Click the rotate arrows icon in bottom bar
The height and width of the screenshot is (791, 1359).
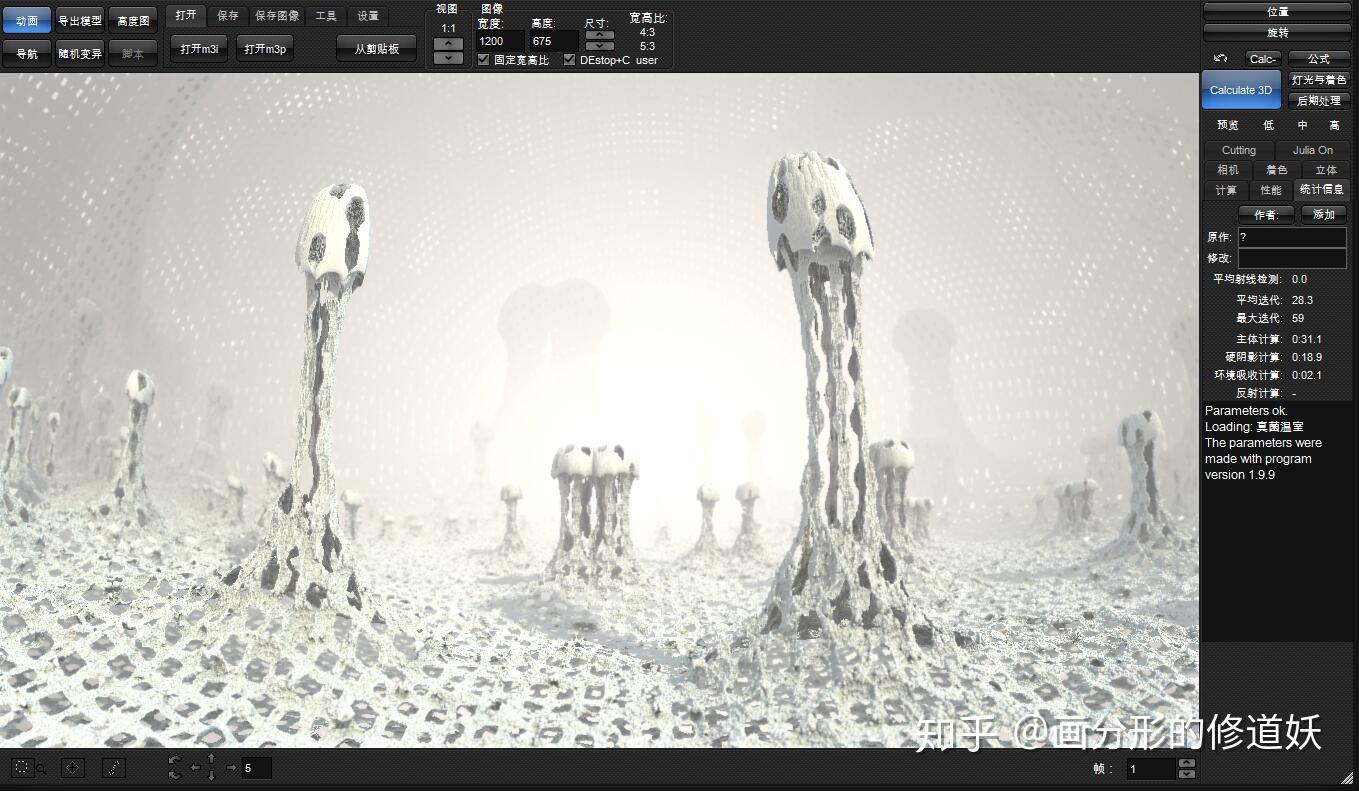[175, 768]
